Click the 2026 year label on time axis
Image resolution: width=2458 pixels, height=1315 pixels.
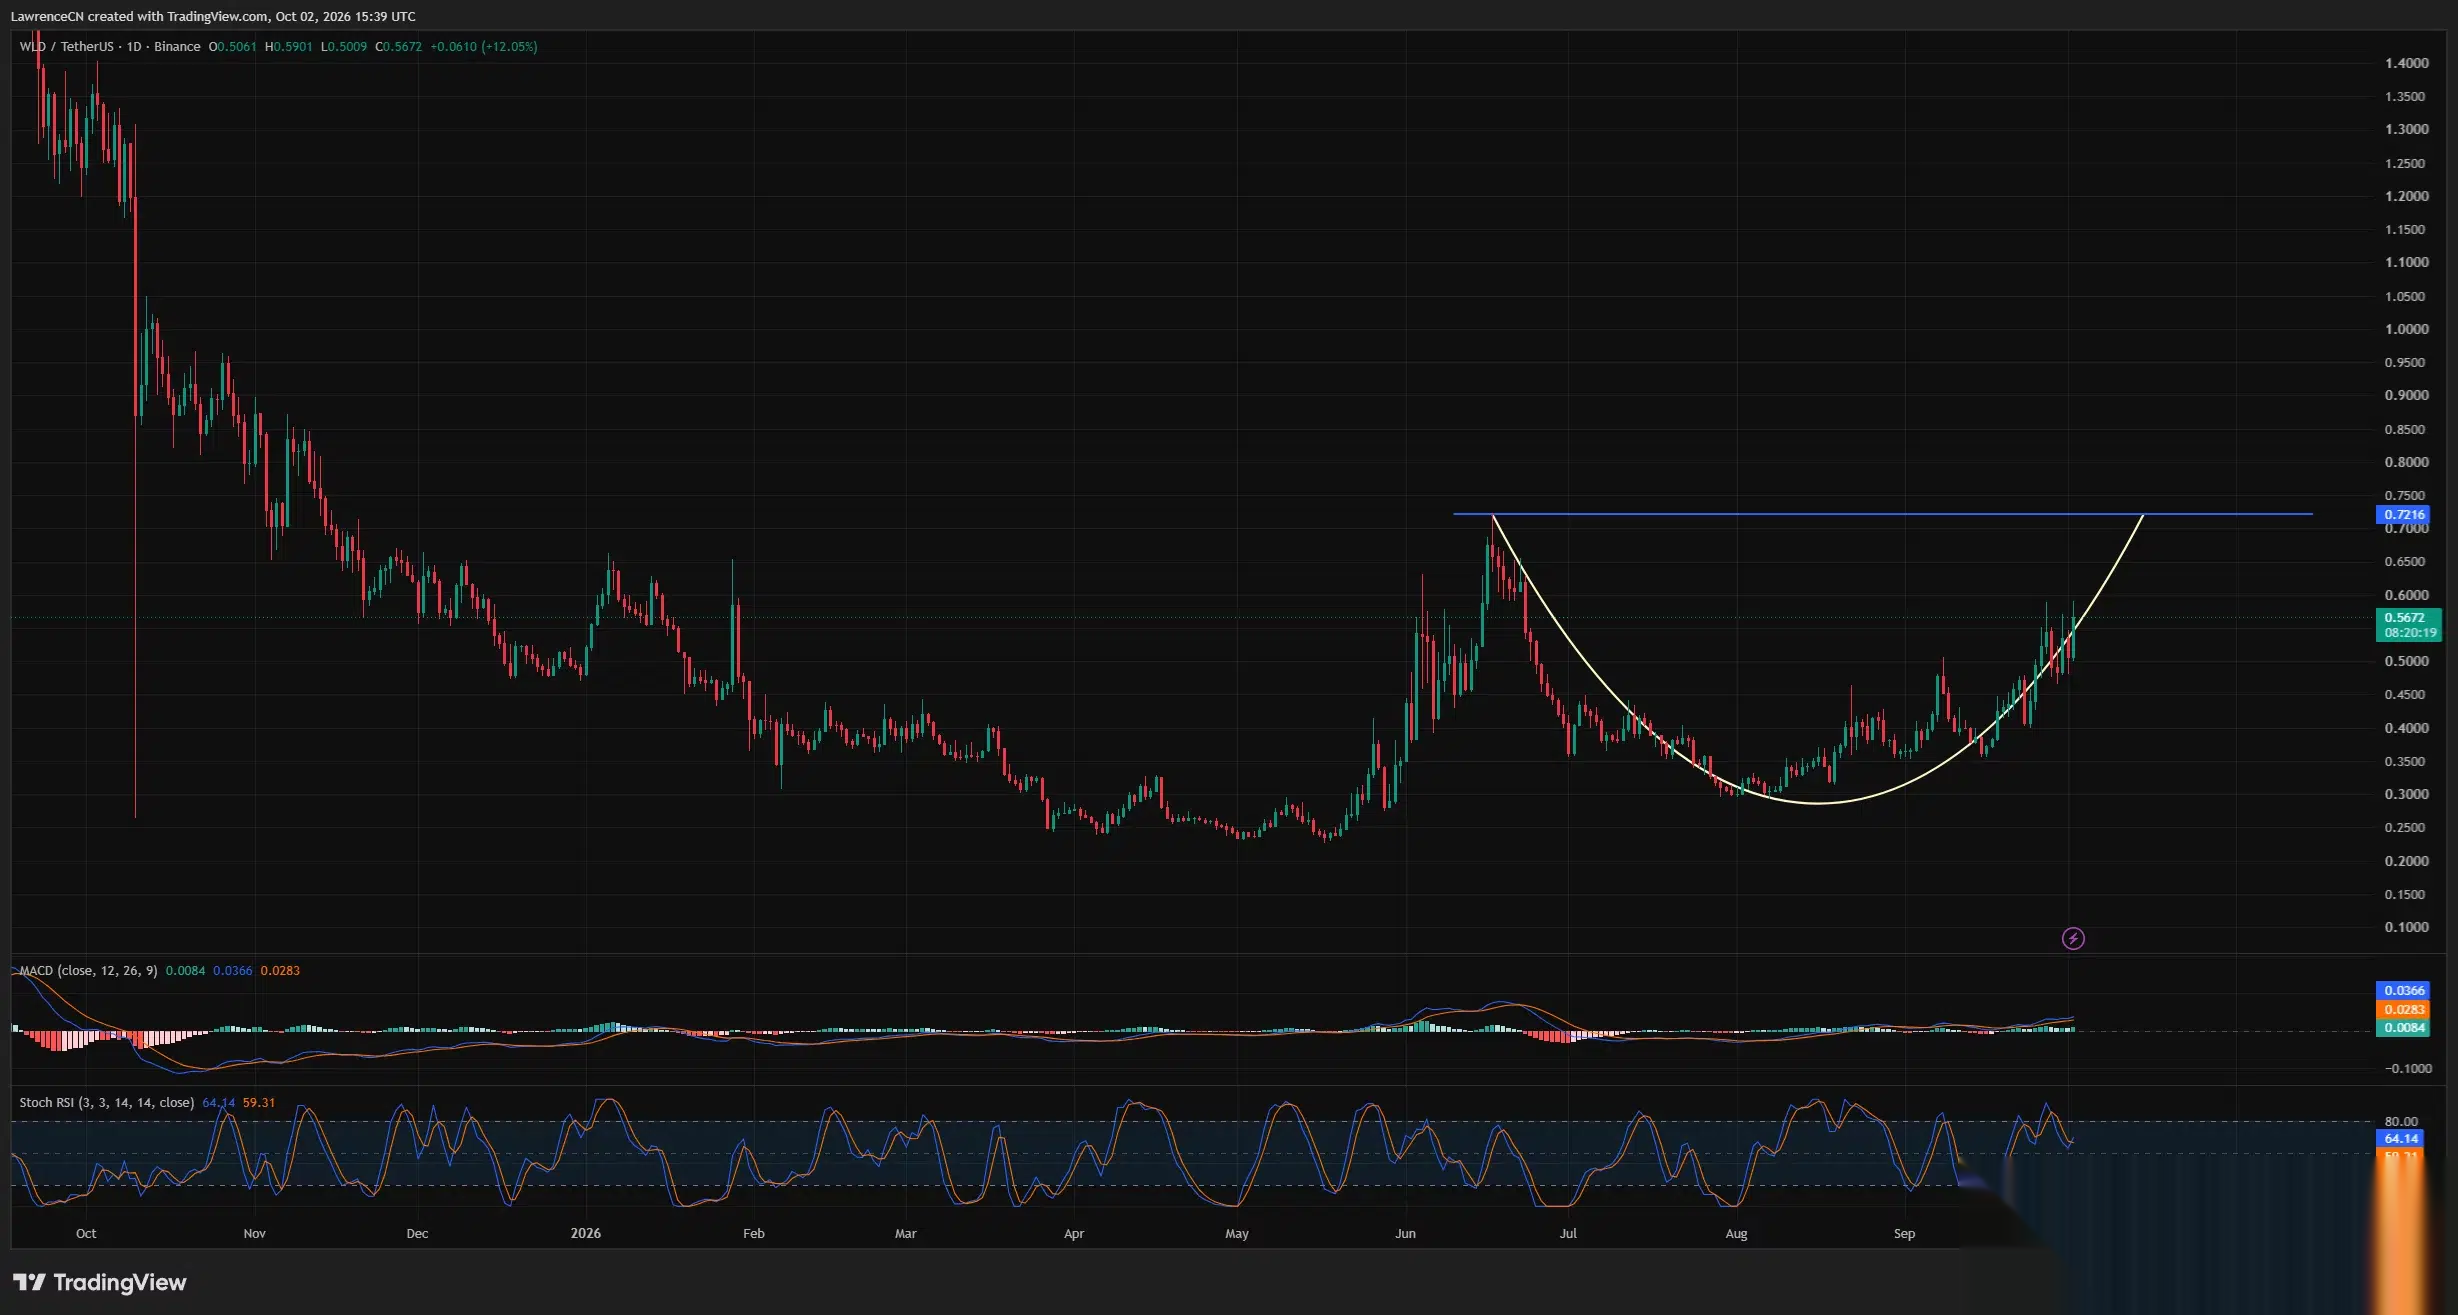pos(586,1233)
